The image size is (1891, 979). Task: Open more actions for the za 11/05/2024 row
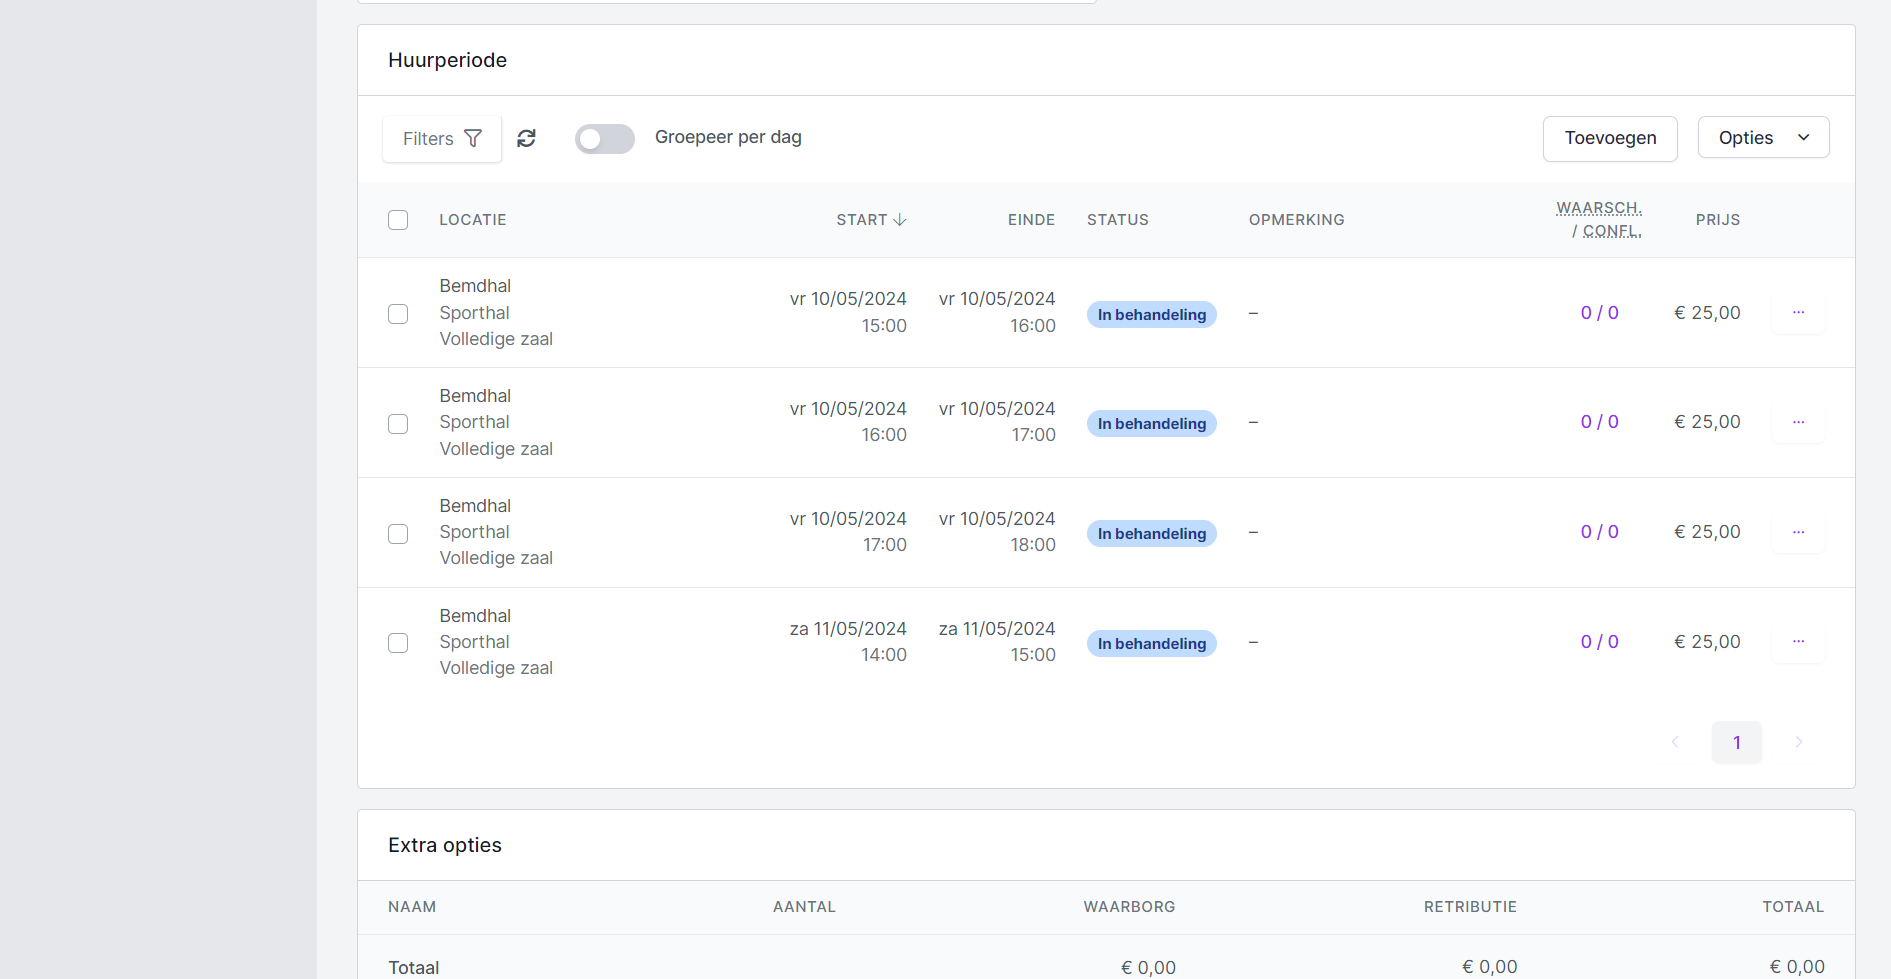pos(1798,642)
